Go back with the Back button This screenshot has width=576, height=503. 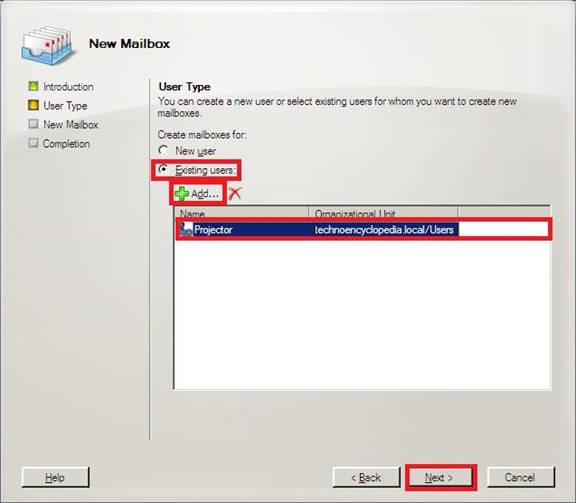[366, 477]
